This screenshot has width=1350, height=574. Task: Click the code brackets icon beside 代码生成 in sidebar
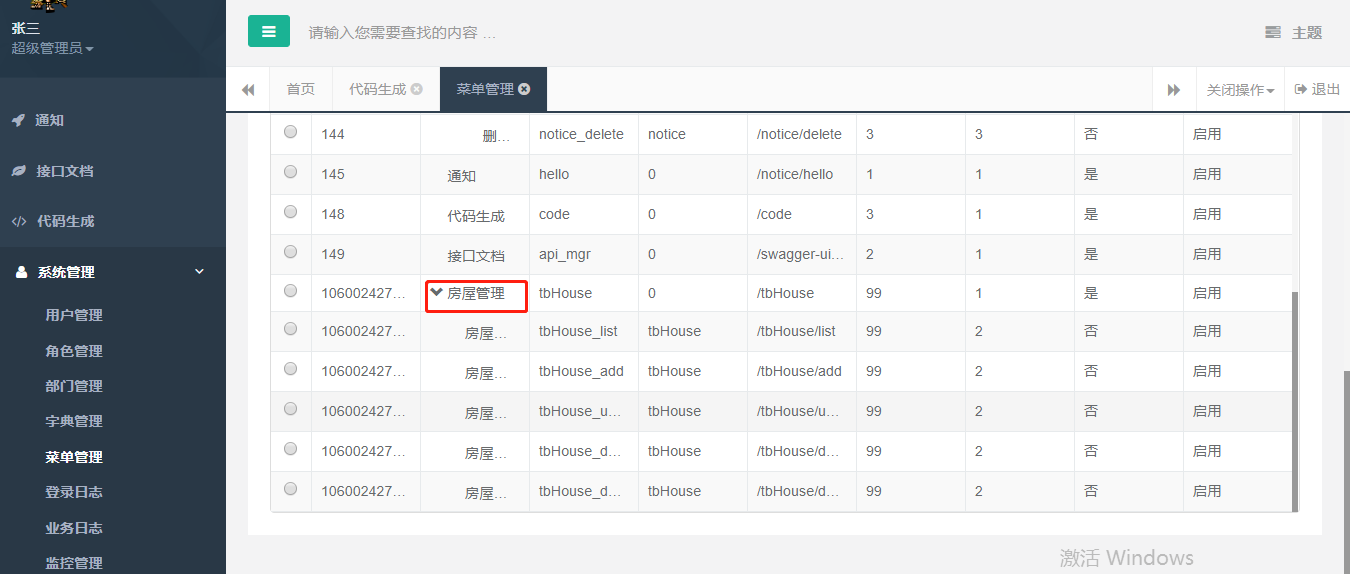tap(18, 222)
